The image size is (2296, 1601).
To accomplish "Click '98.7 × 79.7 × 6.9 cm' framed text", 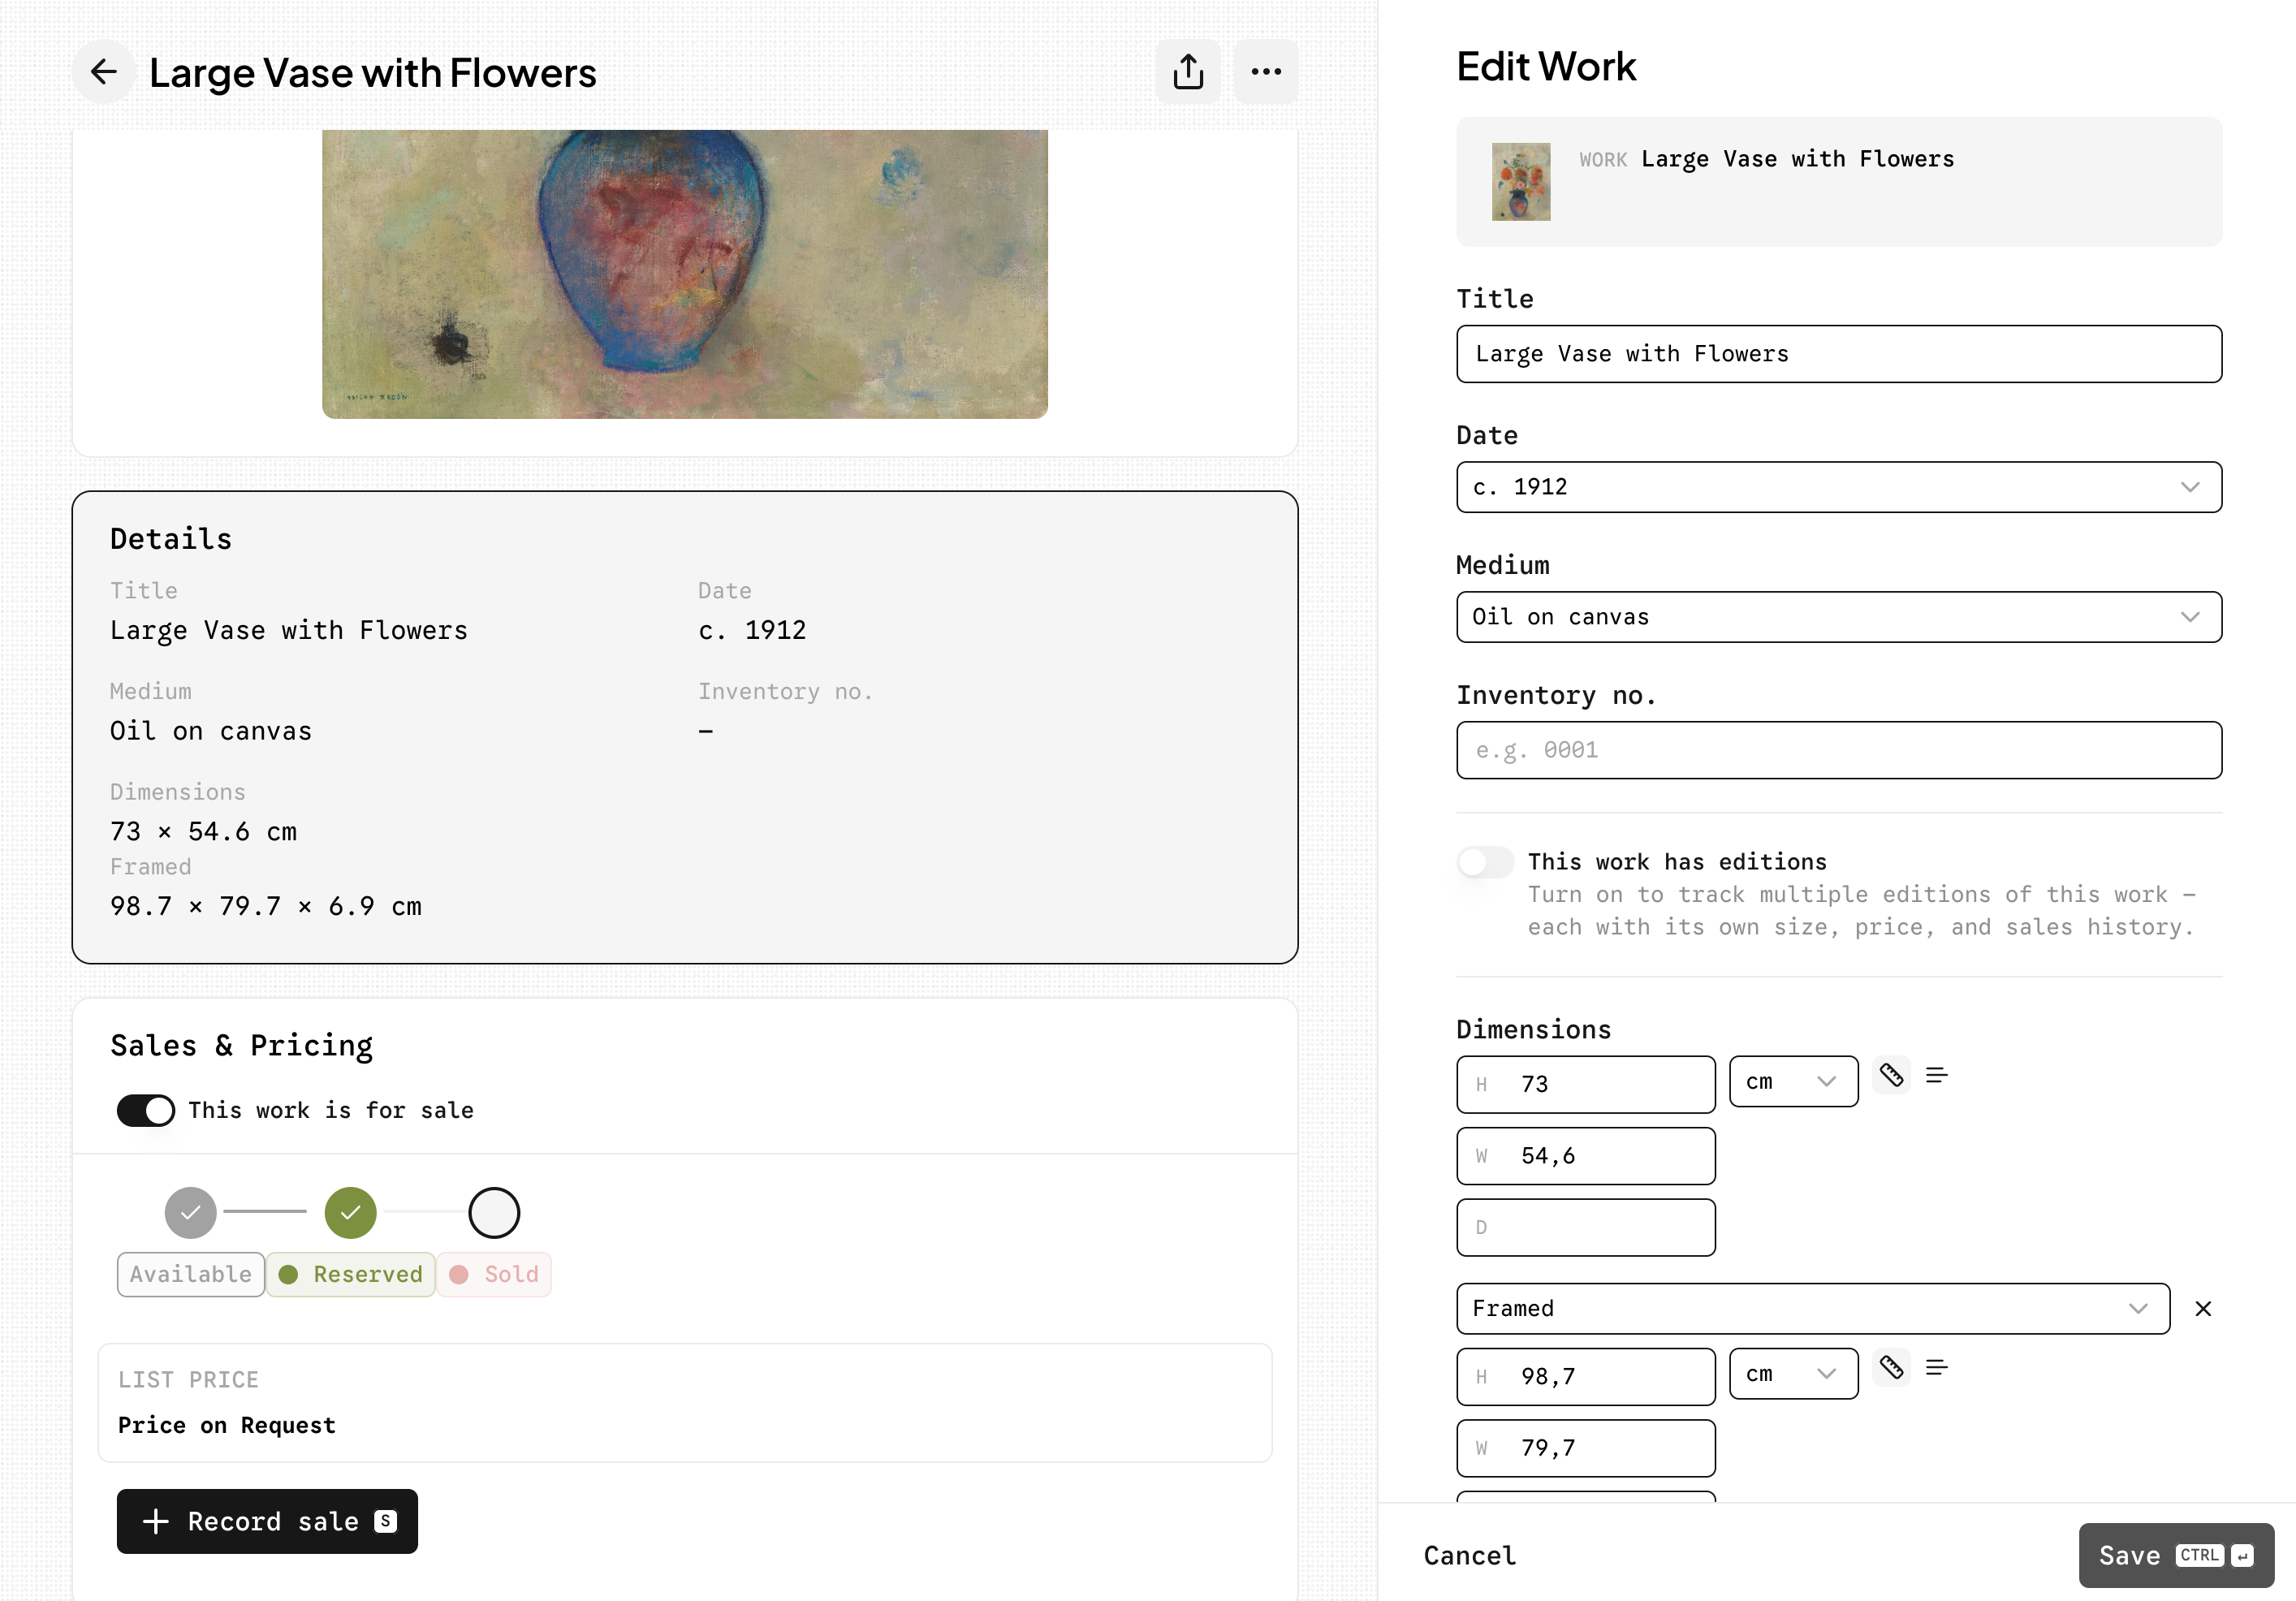I will click(x=265, y=906).
